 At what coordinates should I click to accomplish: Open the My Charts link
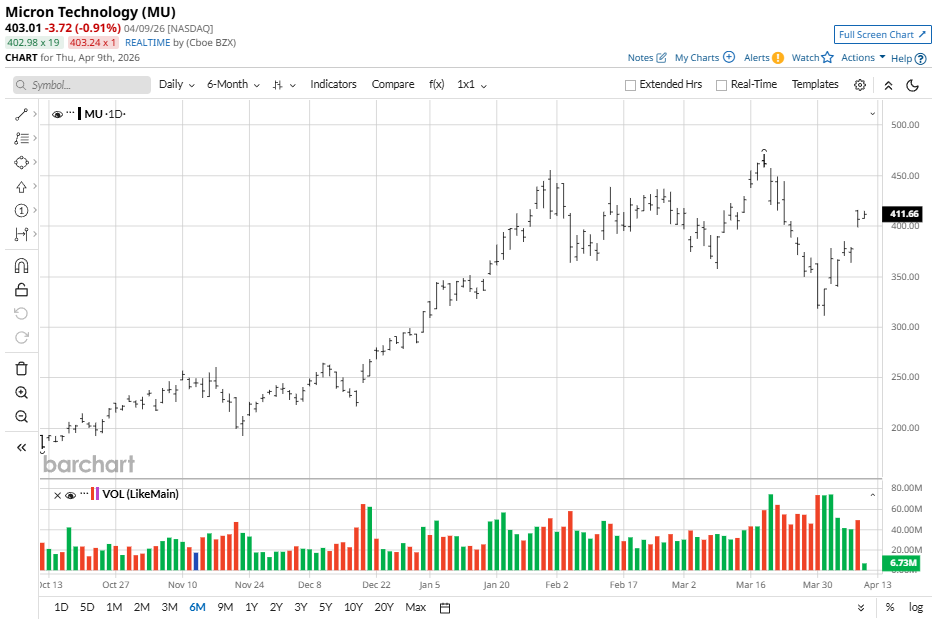704,58
